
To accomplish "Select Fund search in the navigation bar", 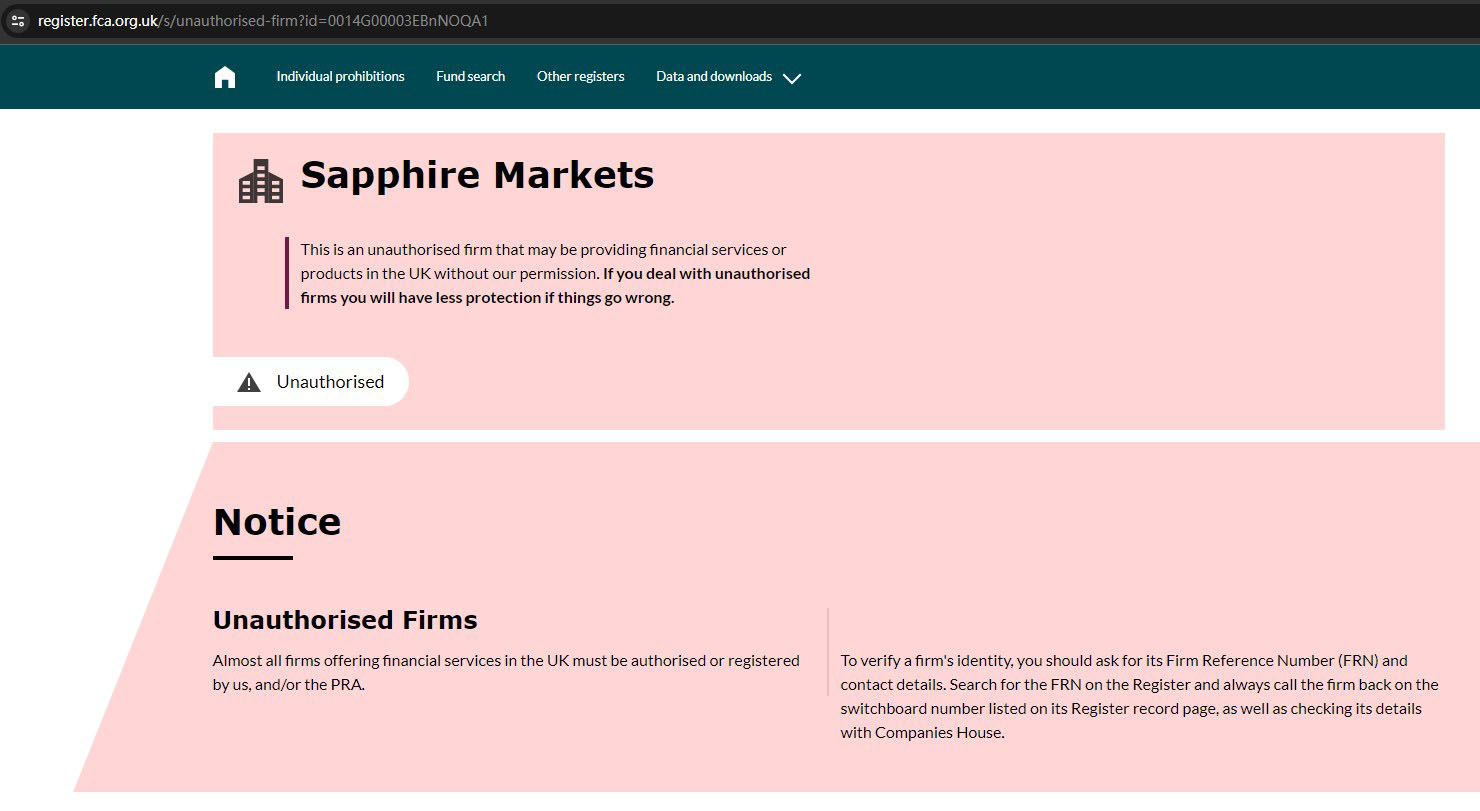I will (x=470, y=76).
